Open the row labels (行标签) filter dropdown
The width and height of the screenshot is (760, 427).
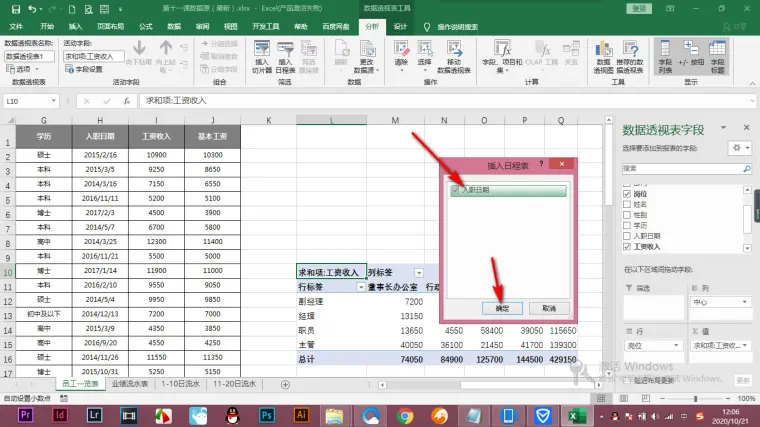[x=361, y=287]
